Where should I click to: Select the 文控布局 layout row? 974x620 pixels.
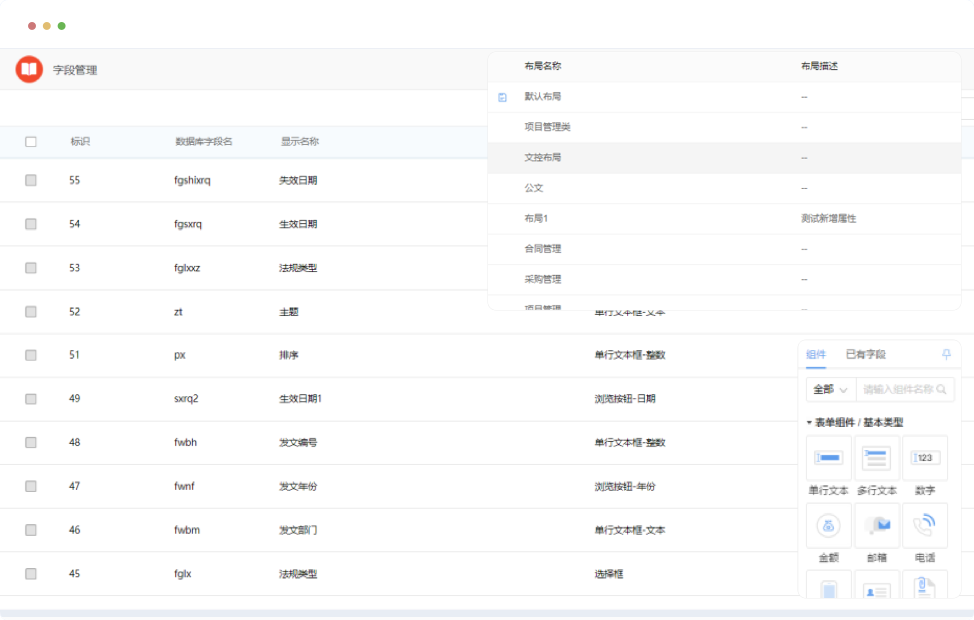point(543,158)
